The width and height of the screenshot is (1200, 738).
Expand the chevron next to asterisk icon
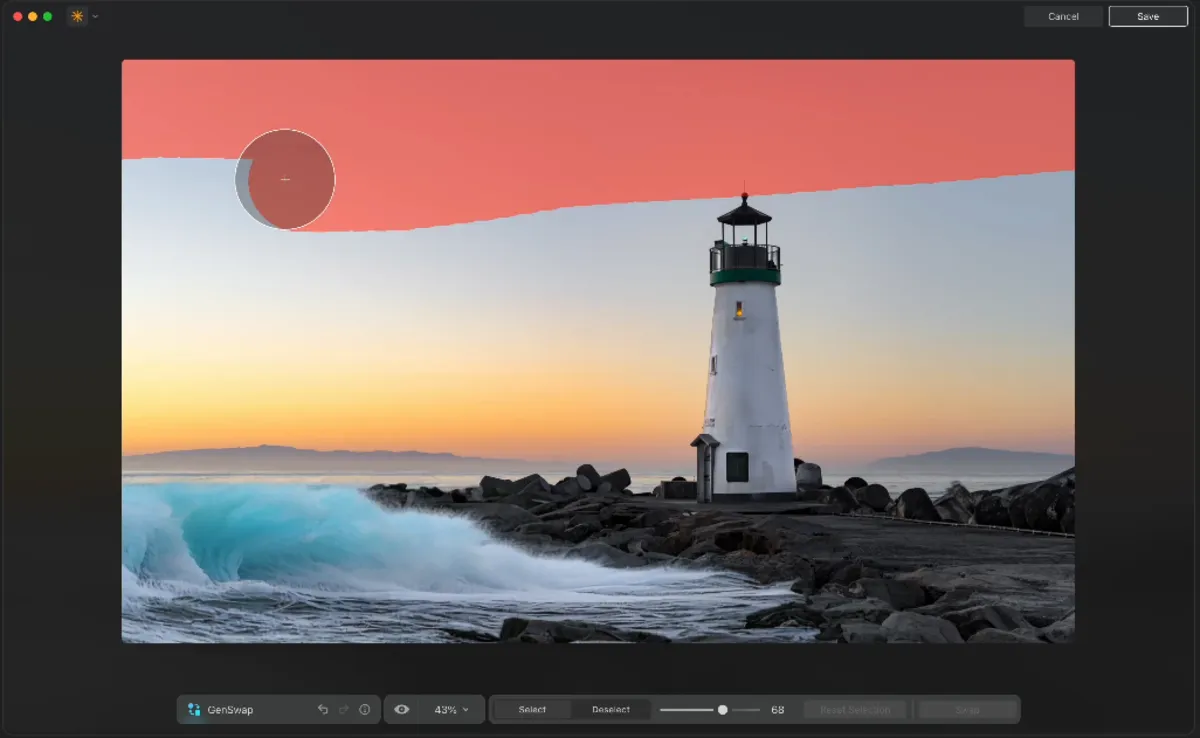pos(95,17)
